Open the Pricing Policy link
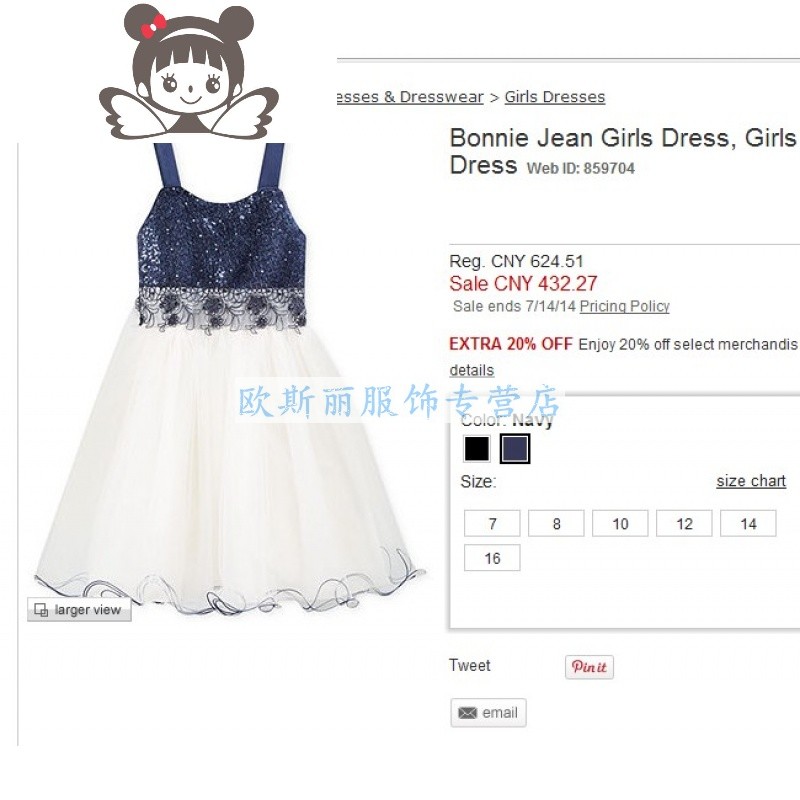Viewport: 800px width, 800px height. (624, 306)
